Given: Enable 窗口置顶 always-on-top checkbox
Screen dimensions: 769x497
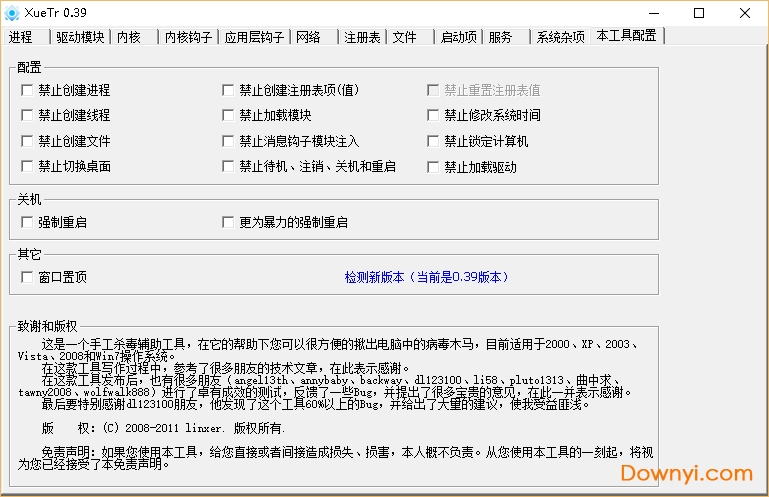Looking at the screenshot, I should (x=28, y=277).
